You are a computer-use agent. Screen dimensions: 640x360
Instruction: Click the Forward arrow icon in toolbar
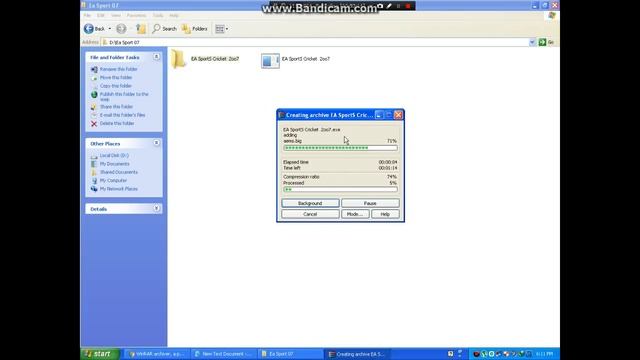pyautogui.click(x=121, y=29)
